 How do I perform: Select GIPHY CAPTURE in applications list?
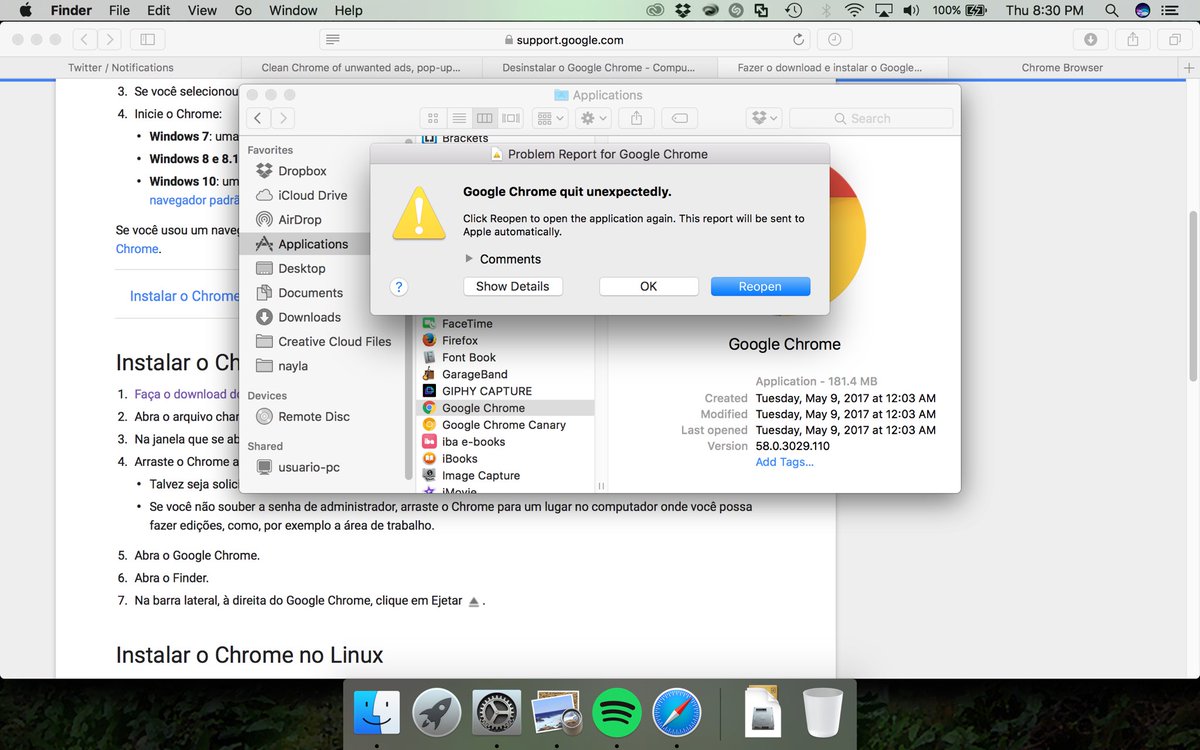coord(487,391)
